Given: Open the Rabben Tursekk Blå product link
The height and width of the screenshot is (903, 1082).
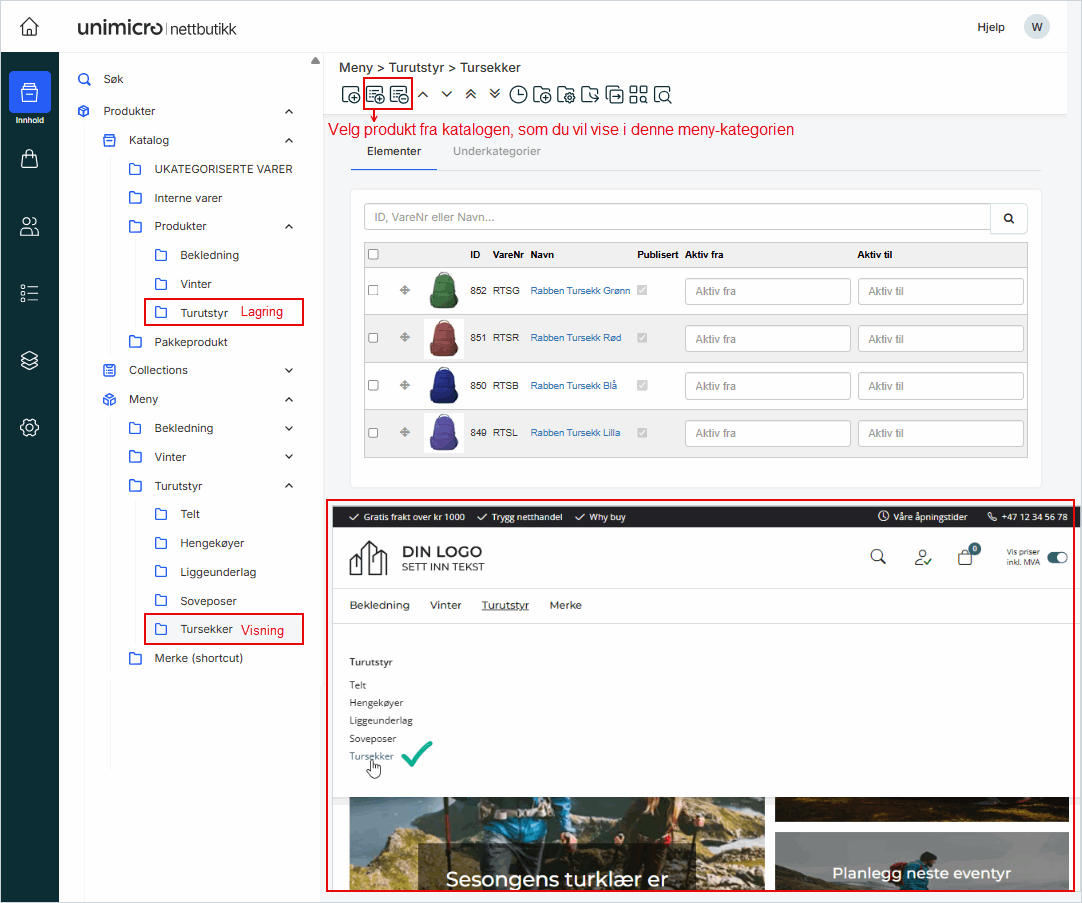Looking at the screenshot, I should [x=574, y=386].
